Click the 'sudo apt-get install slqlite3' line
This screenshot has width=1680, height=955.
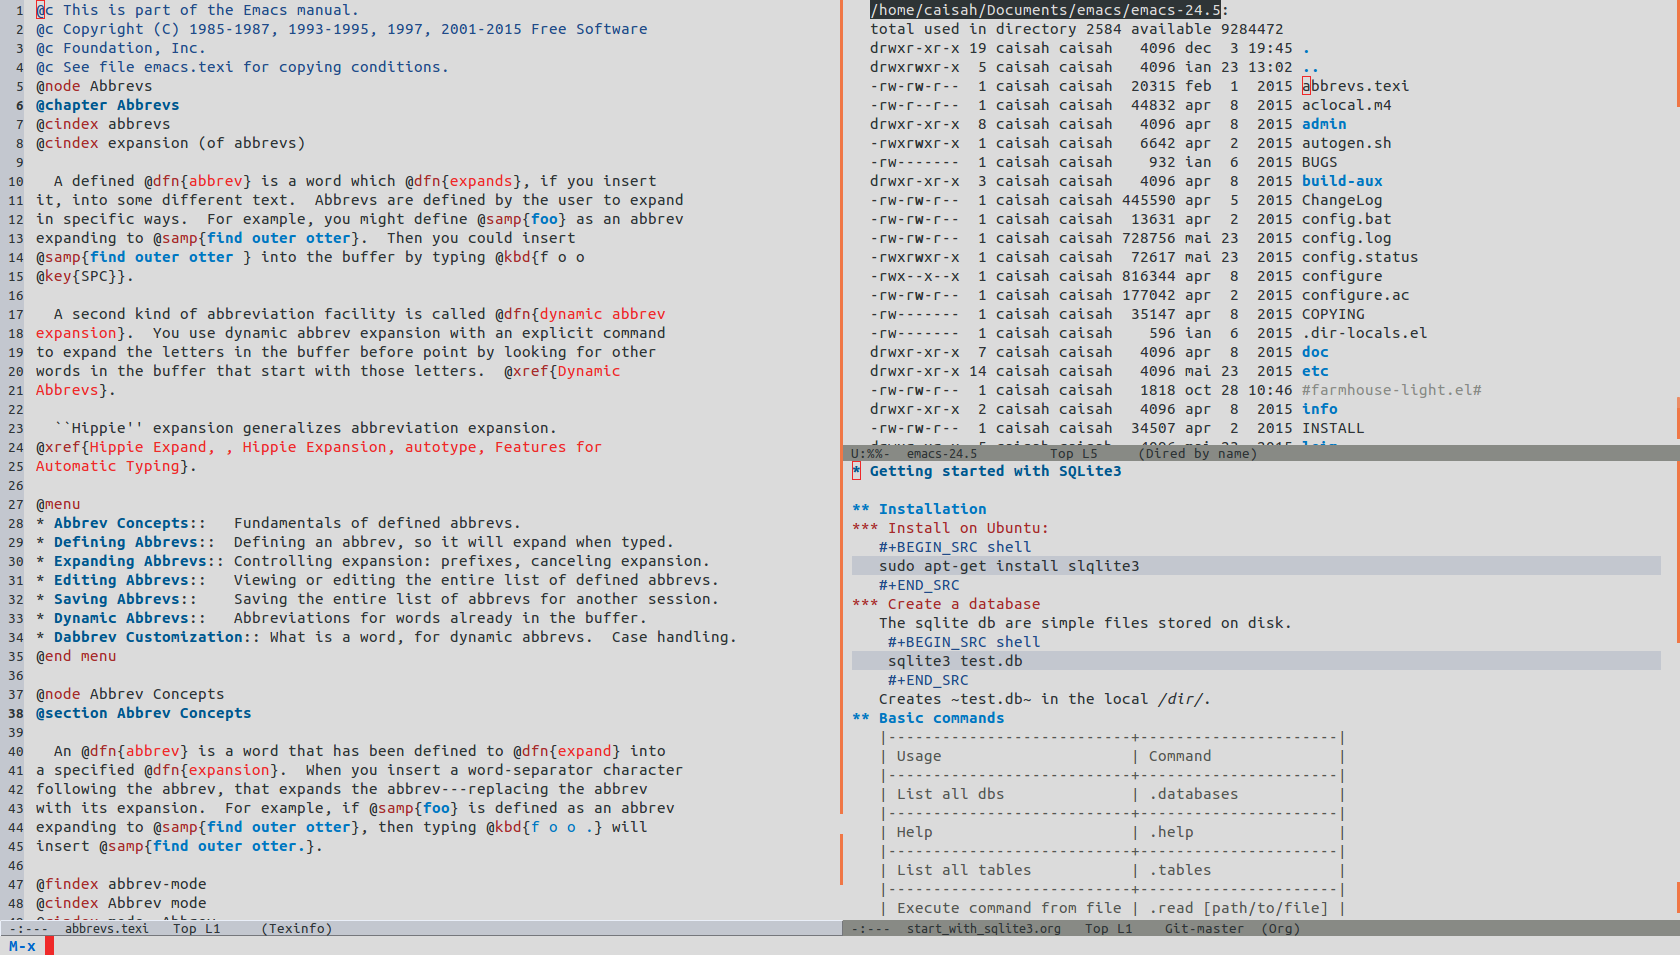pyautogui.click(x=1256, y=566)
